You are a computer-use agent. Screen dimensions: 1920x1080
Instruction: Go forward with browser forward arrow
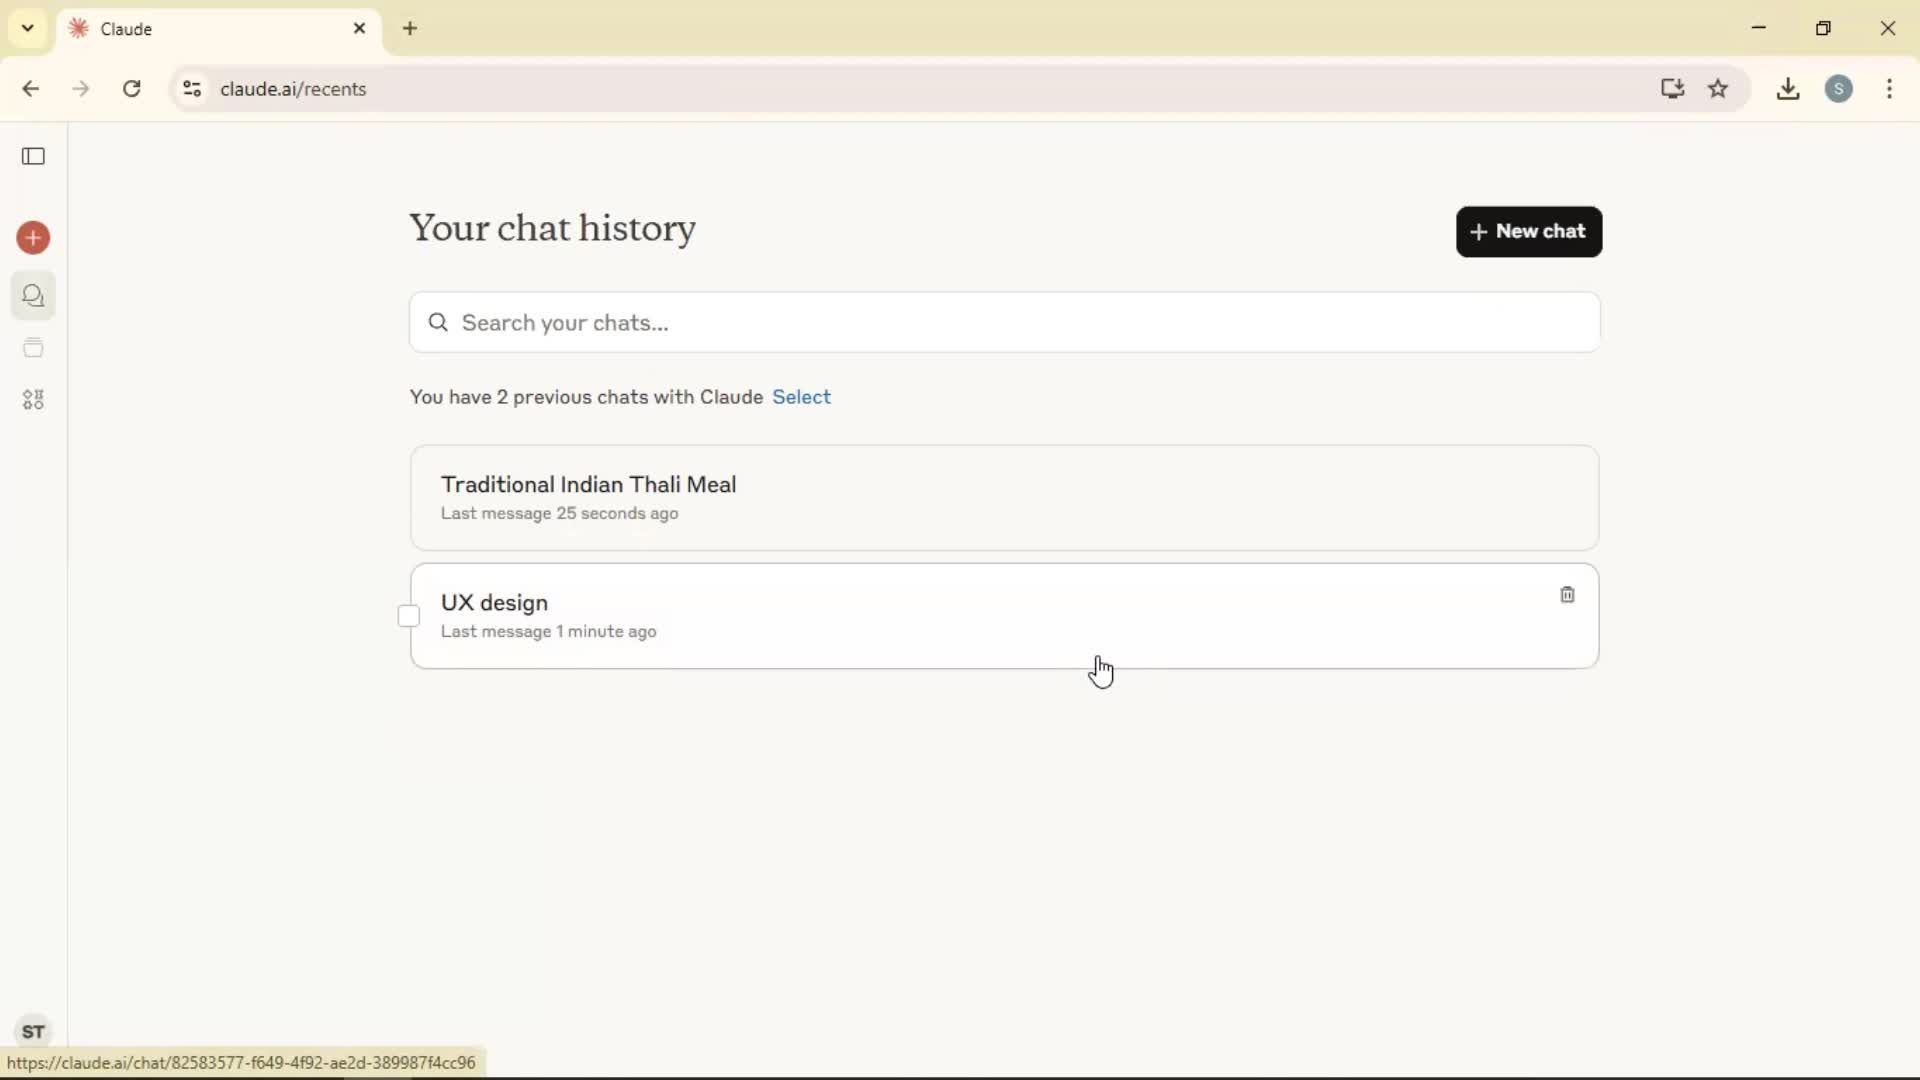point(81,89)
